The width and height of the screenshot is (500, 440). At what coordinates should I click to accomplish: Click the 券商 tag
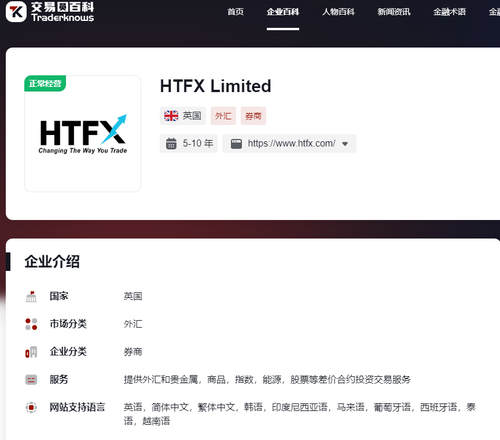pyautogui.click(x=253, y=116)
